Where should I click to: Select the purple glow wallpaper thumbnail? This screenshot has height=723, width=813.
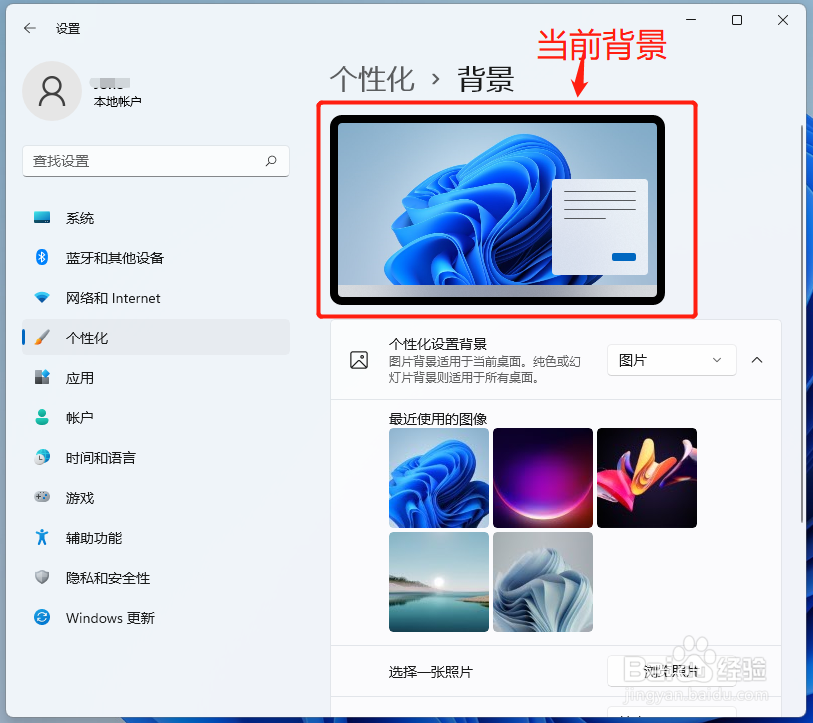(x=543, y=478)
